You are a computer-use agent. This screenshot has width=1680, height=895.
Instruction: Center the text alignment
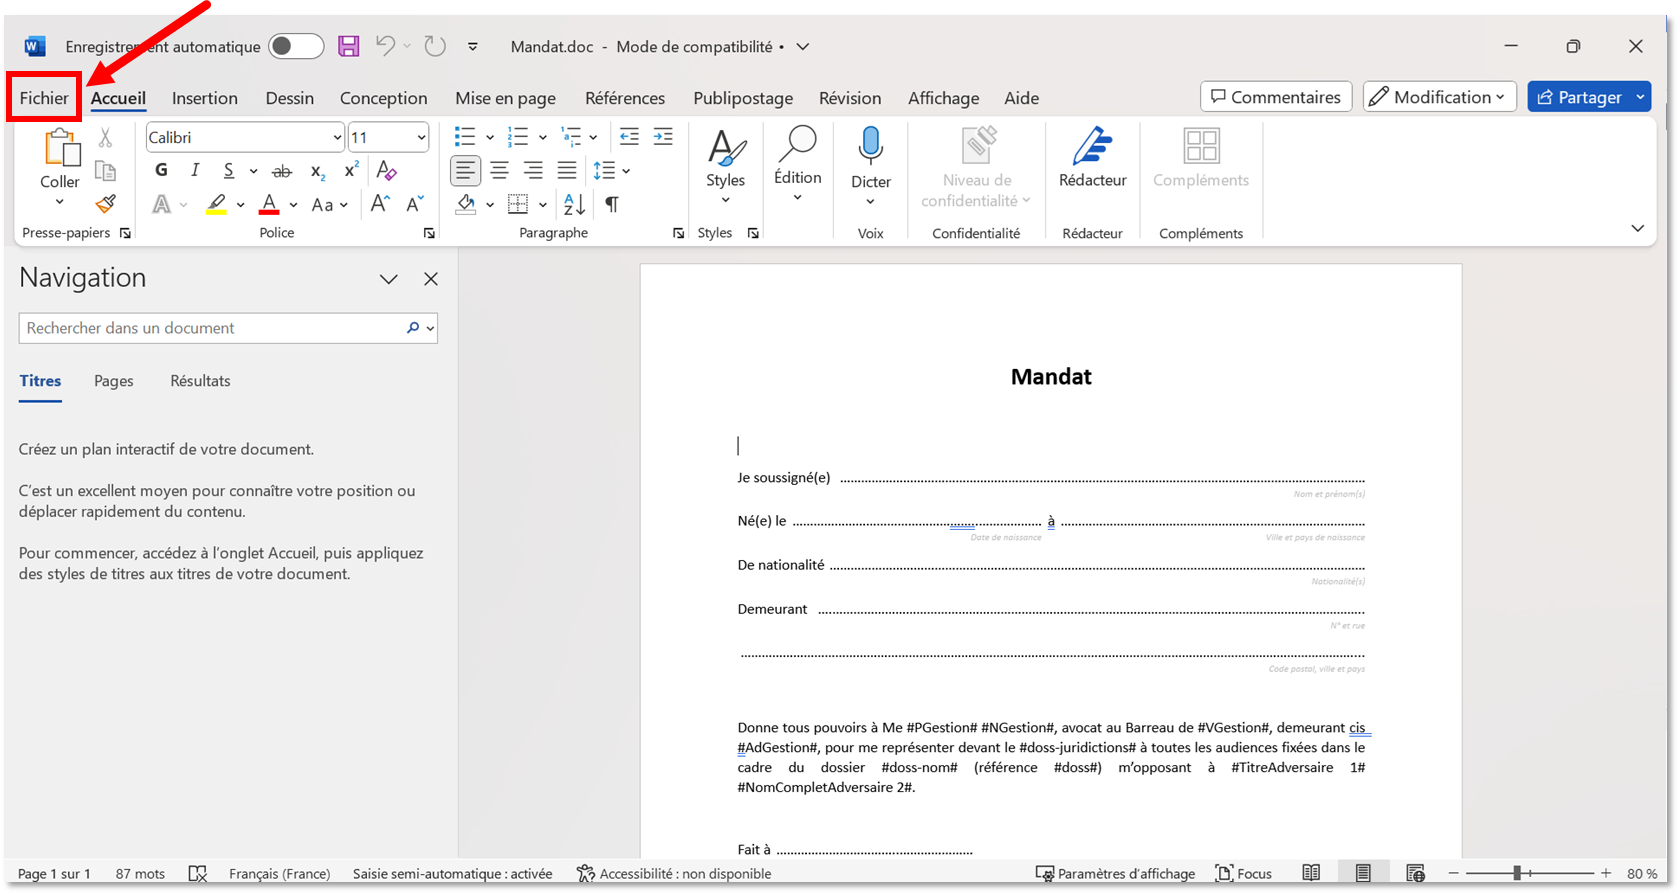[x=499, y=171]
